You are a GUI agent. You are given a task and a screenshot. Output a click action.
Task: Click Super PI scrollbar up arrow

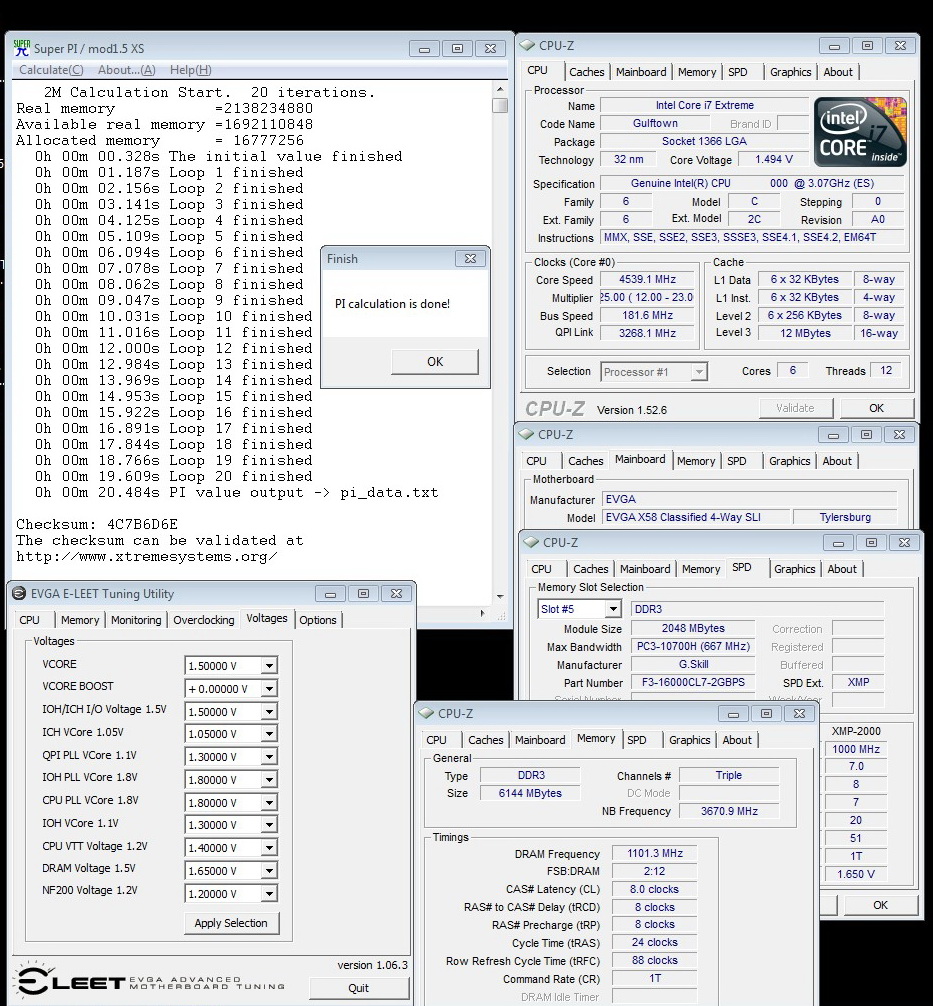500,89
